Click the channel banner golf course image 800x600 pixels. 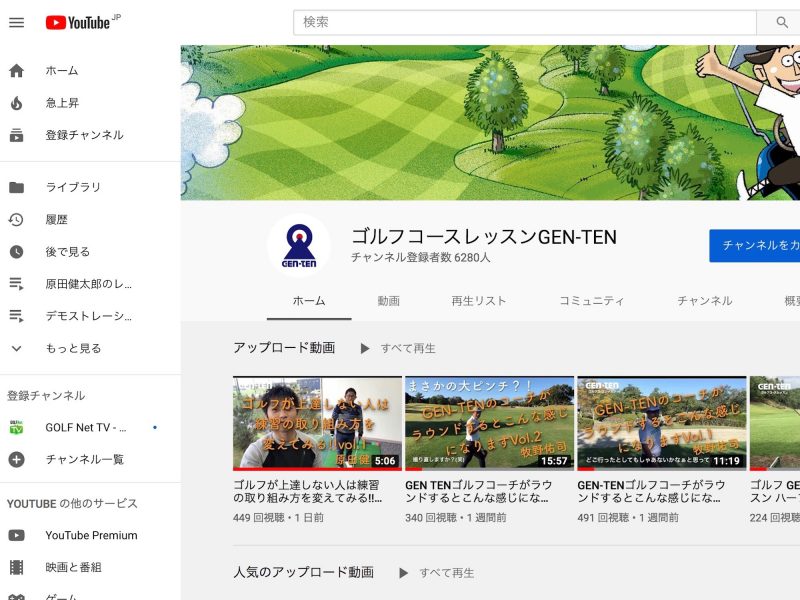(490, 122)
